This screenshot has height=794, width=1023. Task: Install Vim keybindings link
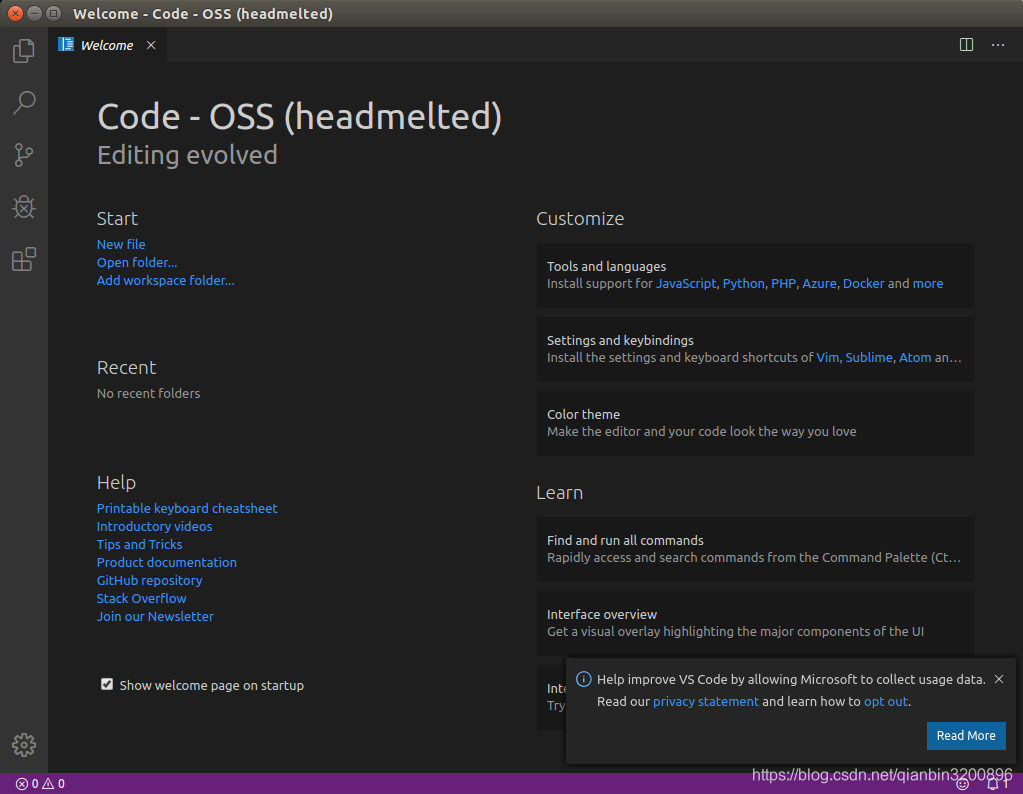point(827,358)
